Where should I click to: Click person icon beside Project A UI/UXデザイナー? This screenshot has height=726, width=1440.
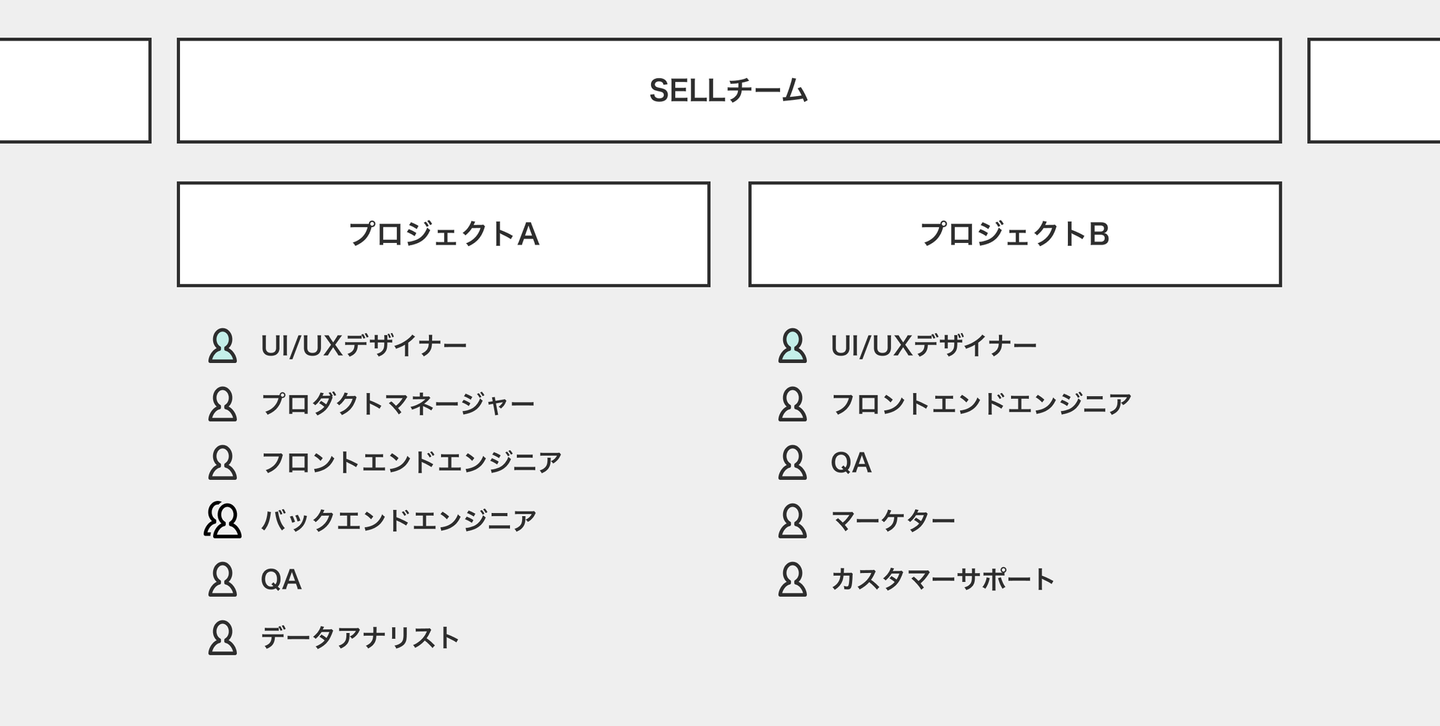[222, 346]
